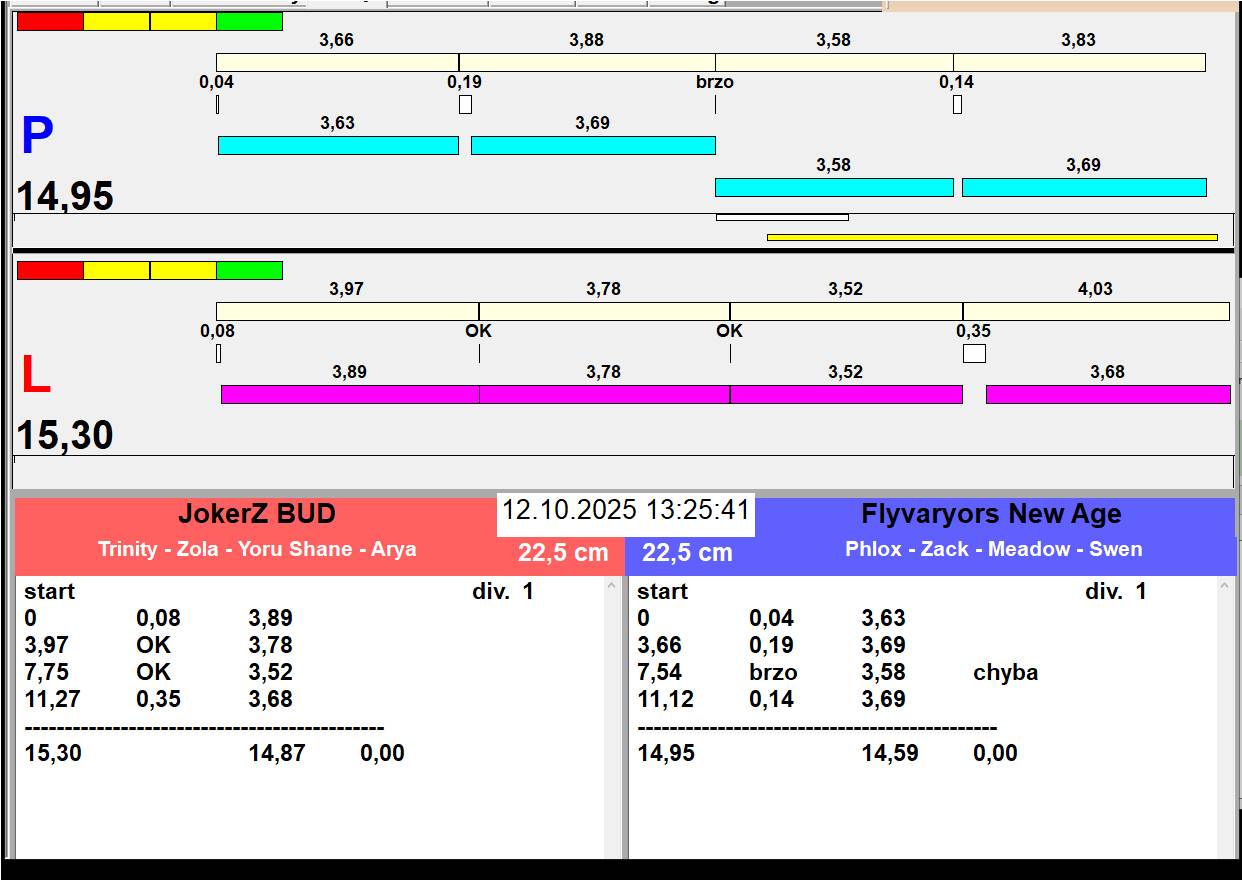The width and height of the screenshot is (1242, 880).
Task: Select the magenta 3,52 run bar
Action: click(846, 394)
